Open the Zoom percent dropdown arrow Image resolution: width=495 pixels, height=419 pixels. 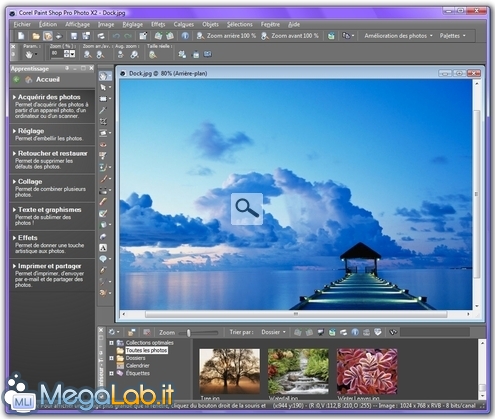(73, 54)
